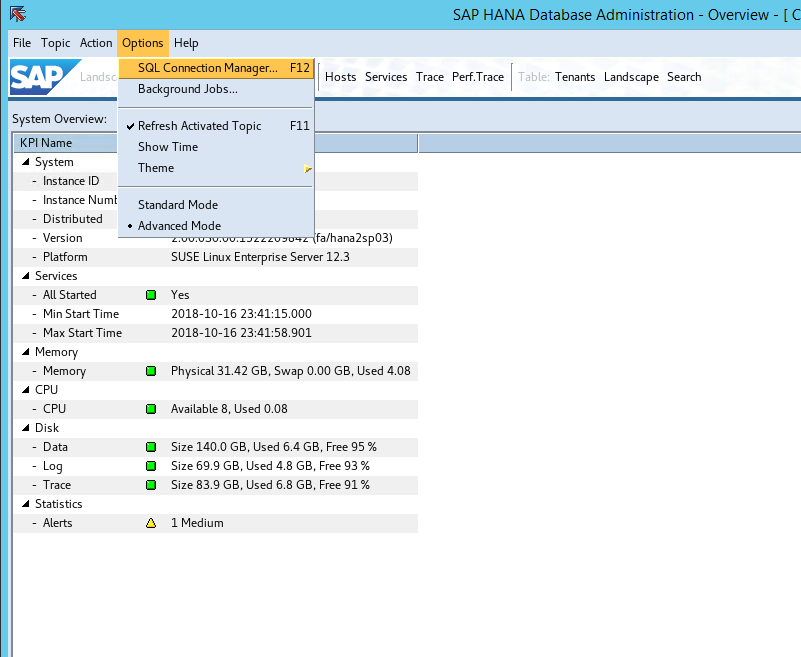
Task: Select the Min Start Time row
Action: 216,314
